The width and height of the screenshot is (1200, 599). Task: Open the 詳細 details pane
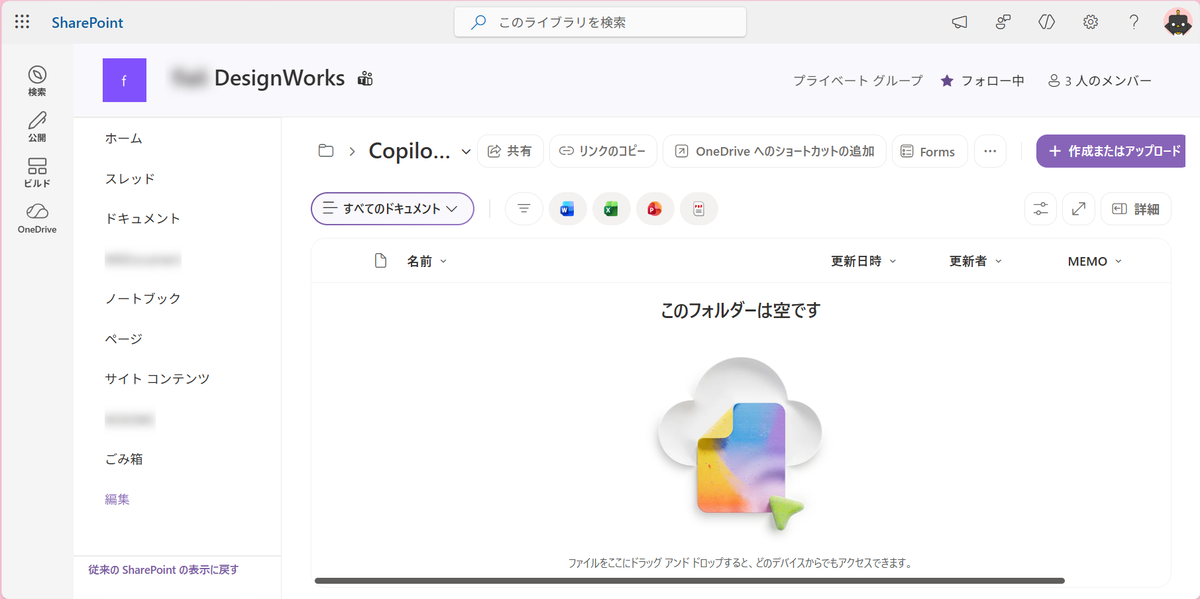1135,209
